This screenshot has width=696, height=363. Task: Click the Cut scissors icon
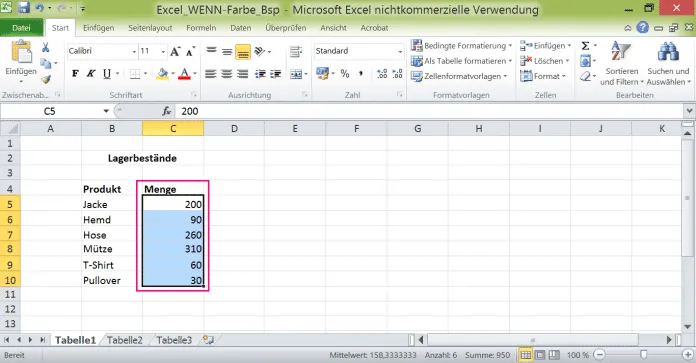pos(45,47)
